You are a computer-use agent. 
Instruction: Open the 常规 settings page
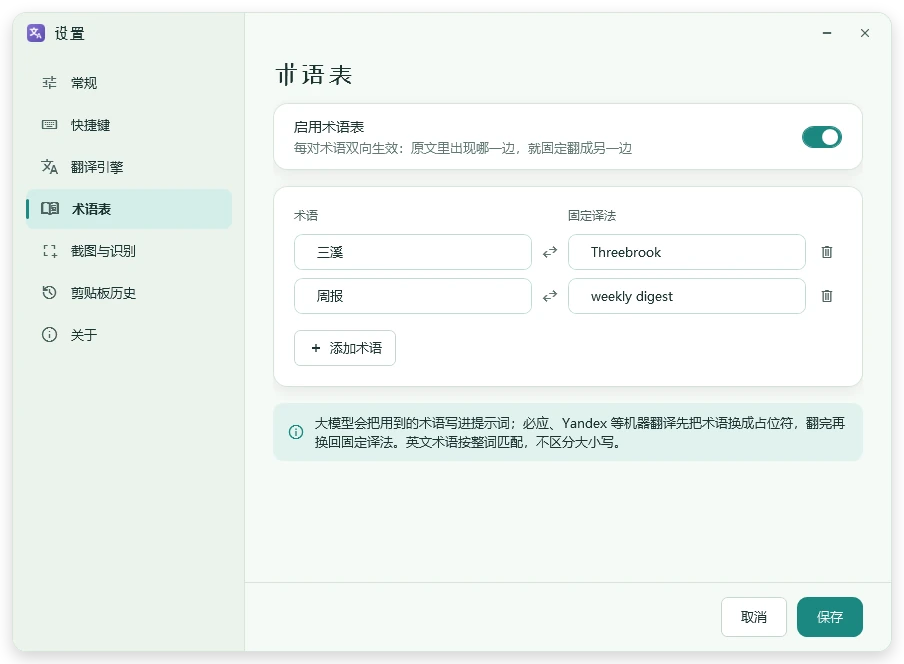(x=129, y=83)
